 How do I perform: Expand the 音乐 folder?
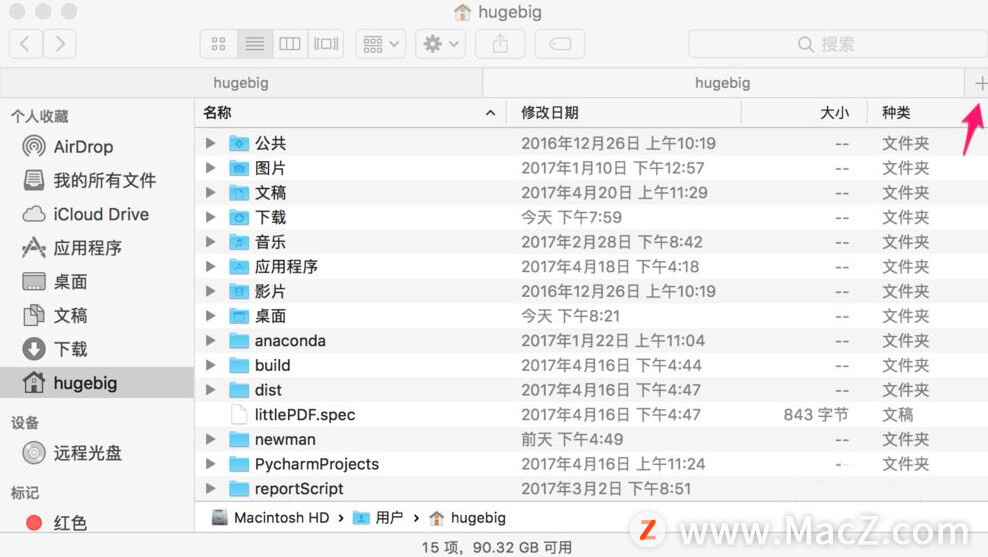[210, 242]
